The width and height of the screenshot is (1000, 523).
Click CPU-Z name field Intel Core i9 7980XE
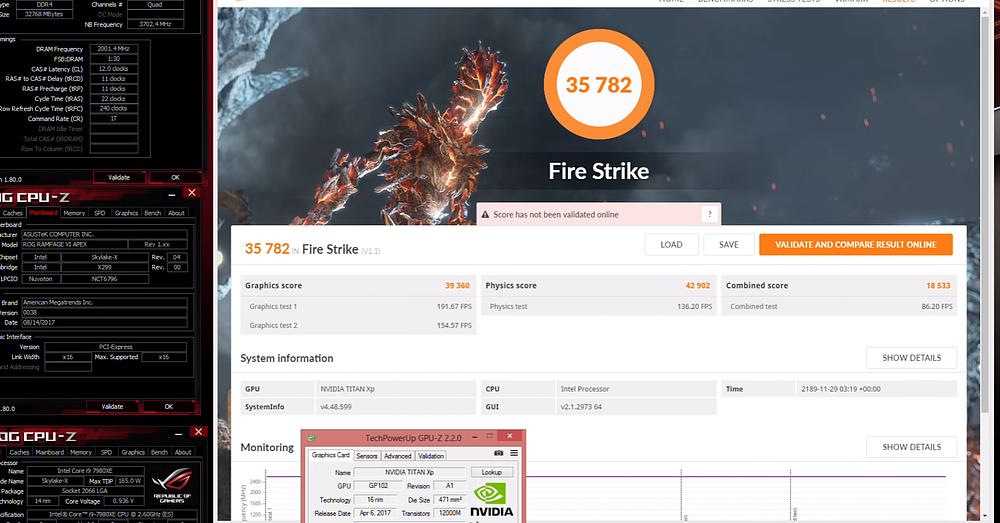(x=85, y=471)
